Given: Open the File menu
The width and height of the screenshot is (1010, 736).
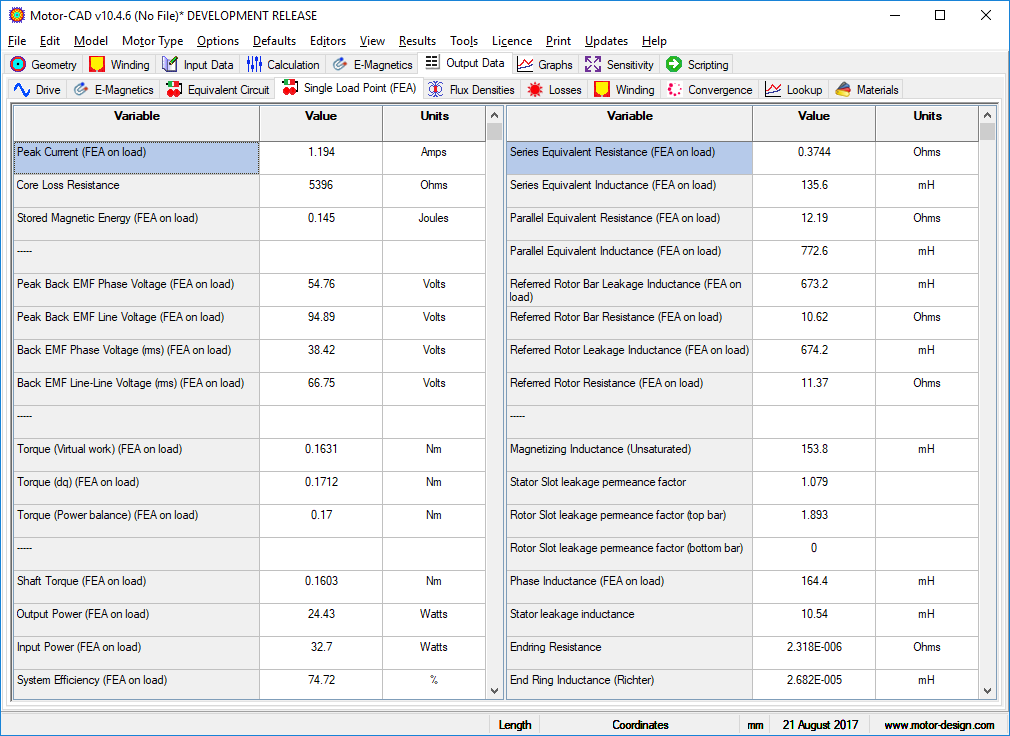Looking at the screenshot, I should [x=17, y=41].
